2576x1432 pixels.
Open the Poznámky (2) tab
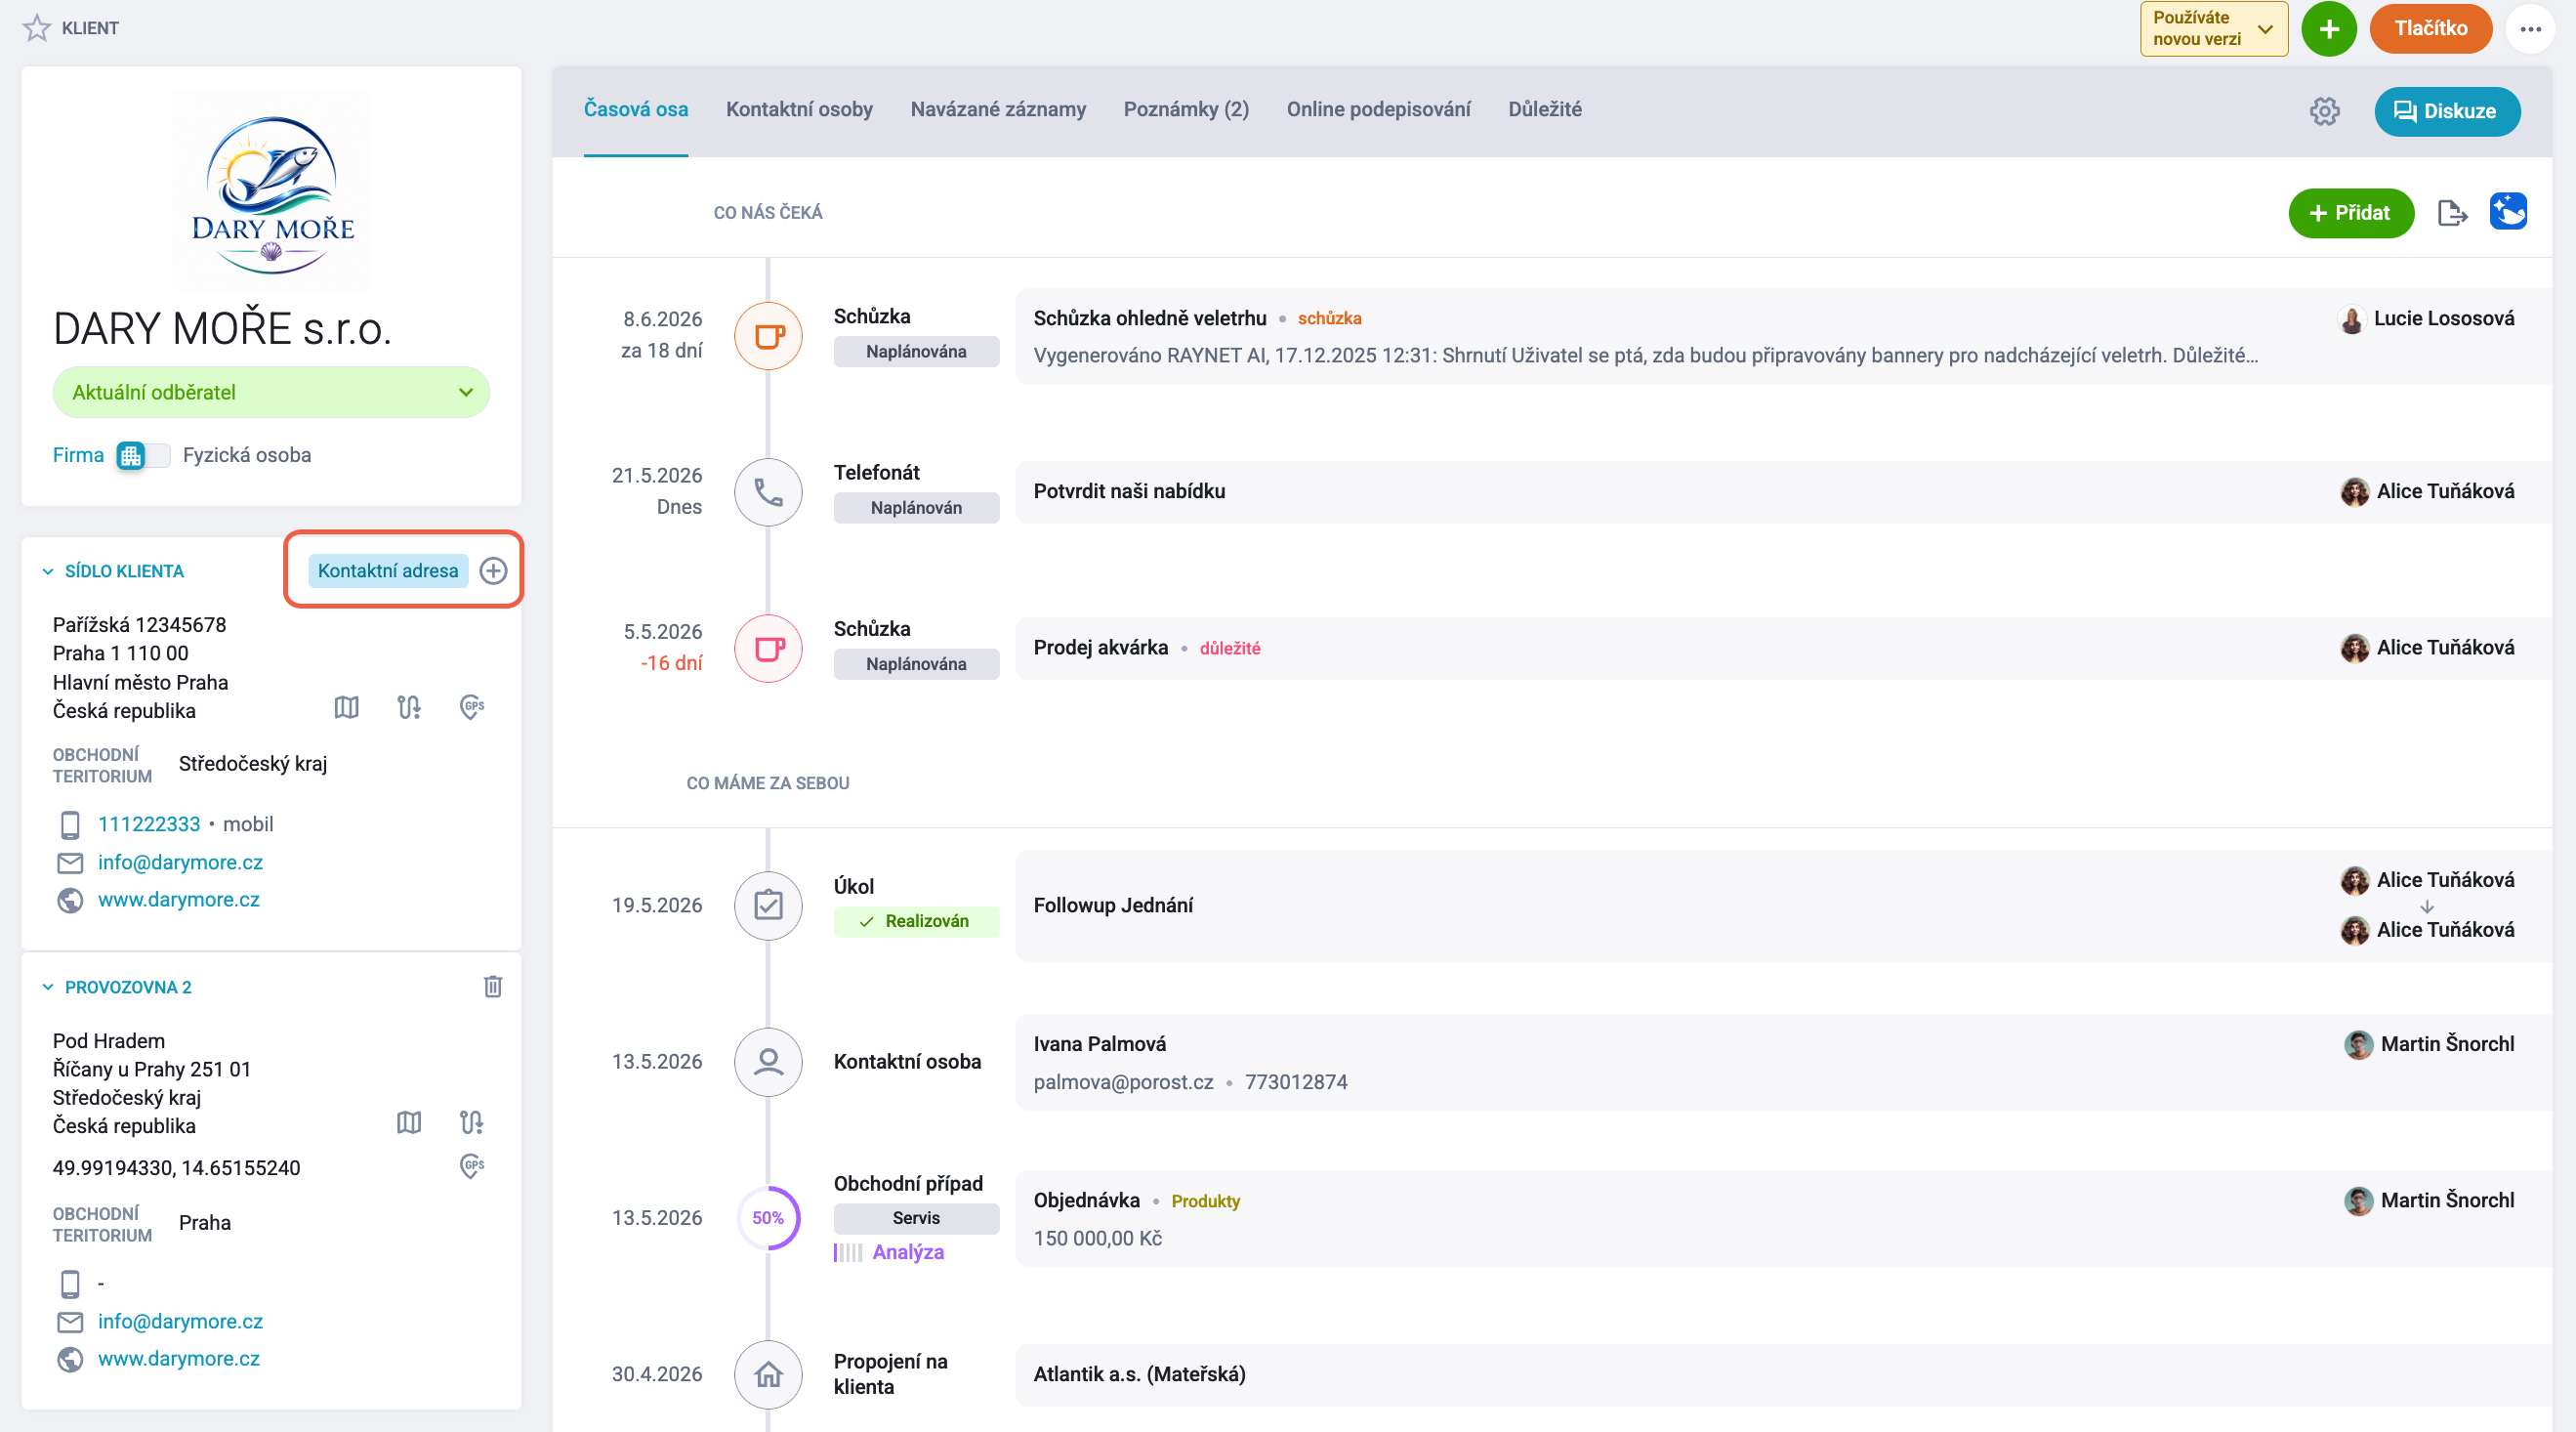[1186, 110]
